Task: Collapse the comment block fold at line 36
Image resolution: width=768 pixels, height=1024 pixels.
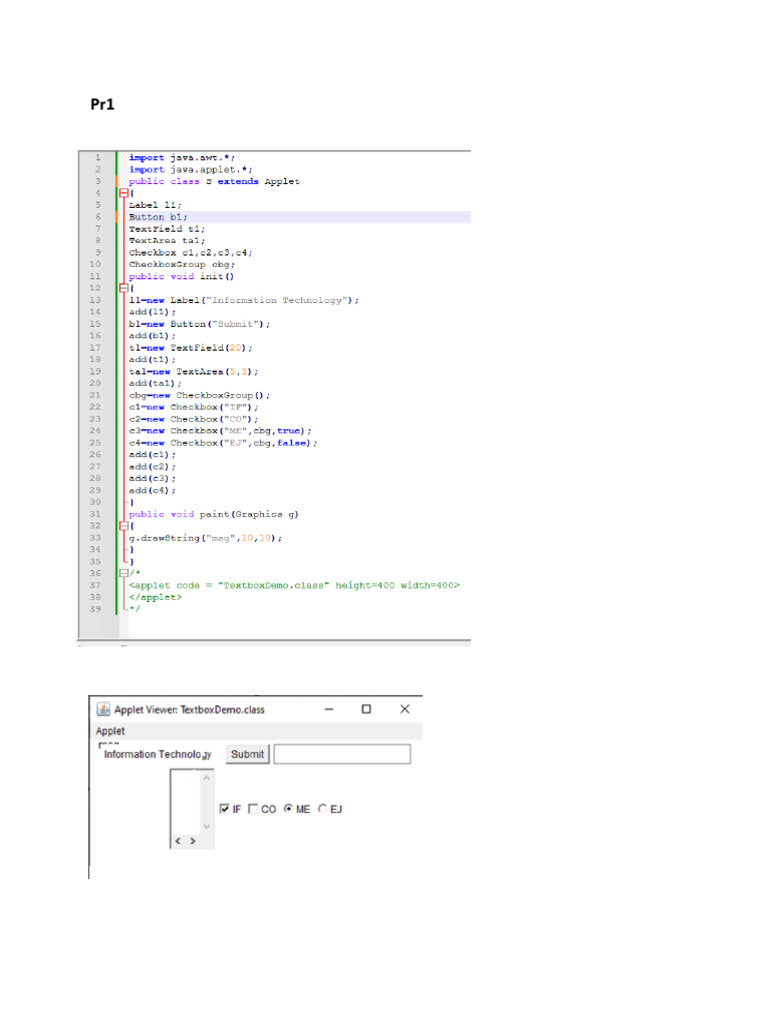Action: click(124, 573)
